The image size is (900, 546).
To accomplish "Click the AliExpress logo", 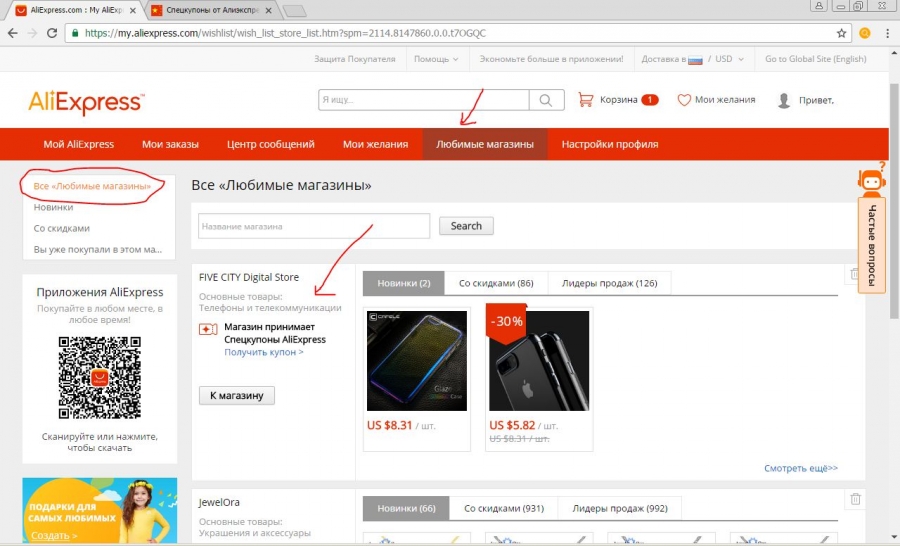I will click(x=86, y=102).
